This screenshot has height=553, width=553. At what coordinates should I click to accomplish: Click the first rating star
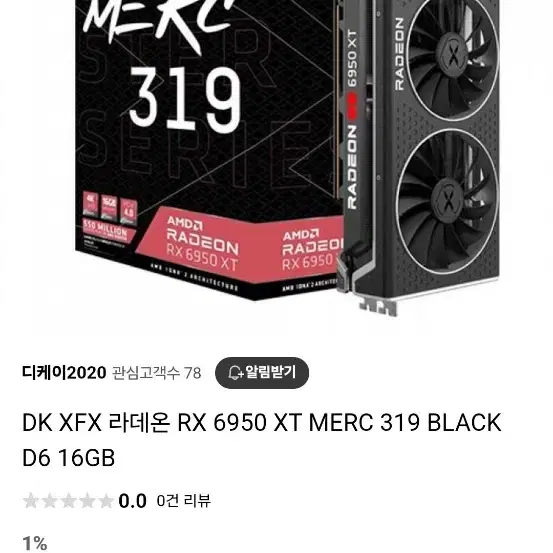[x=31, y=501]
